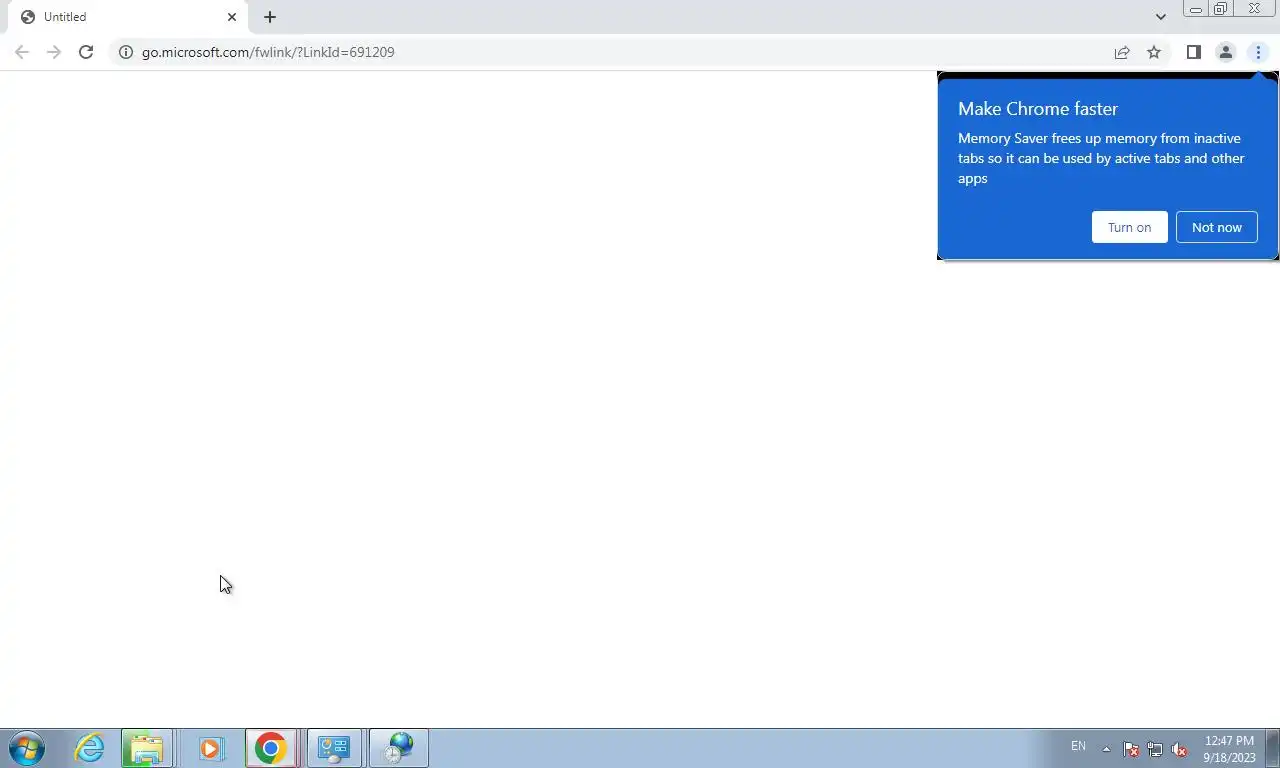Image resolution: width=1280 pixels, height=768 pixels.
Task: Reload the page with the refresh icon
Action: point(86,52)
